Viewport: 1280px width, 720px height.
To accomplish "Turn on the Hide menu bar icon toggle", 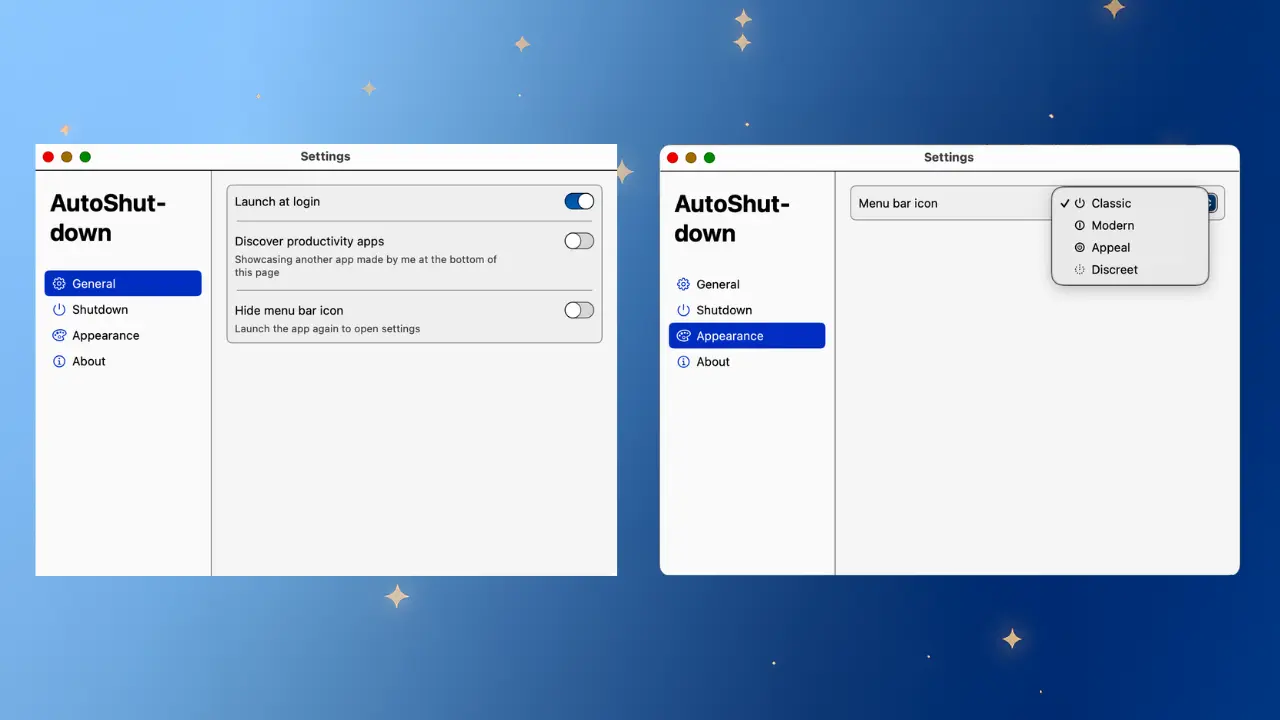I will pos(578,310).
